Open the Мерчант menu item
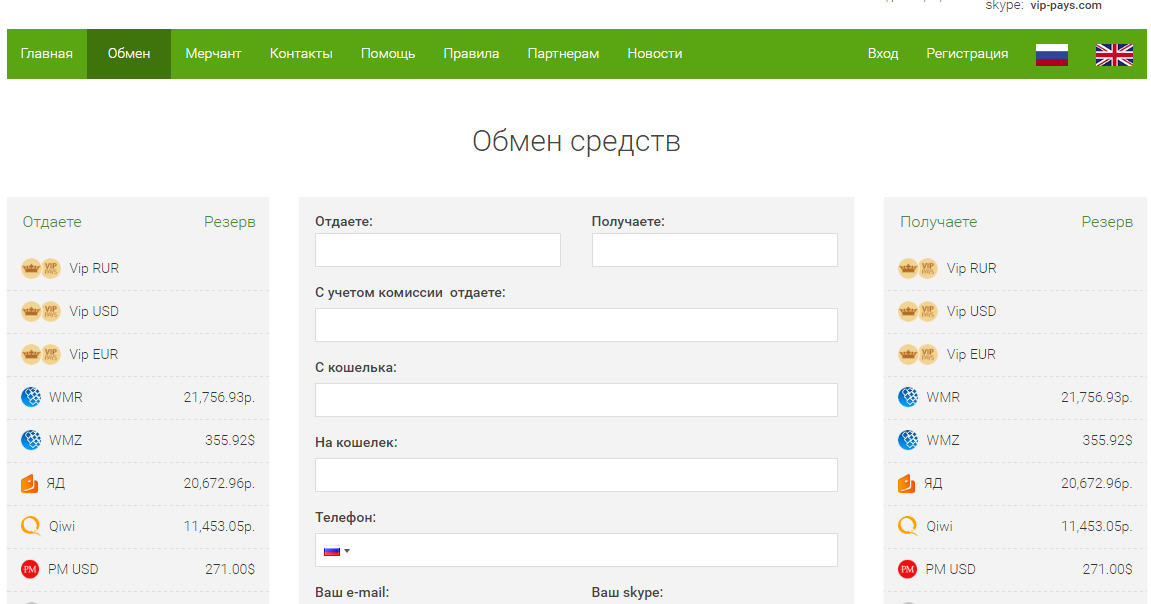Viewport: 1151px width, 604px height. [213, 54]
